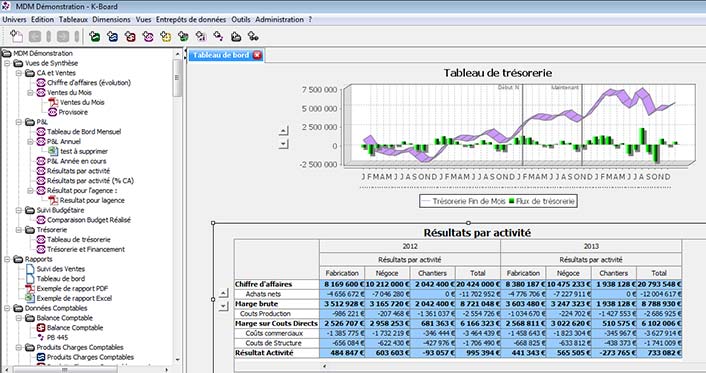706x373 pixels.
Task: Collapse the CA et Ventes folder
Action: [x=19, y=73]
